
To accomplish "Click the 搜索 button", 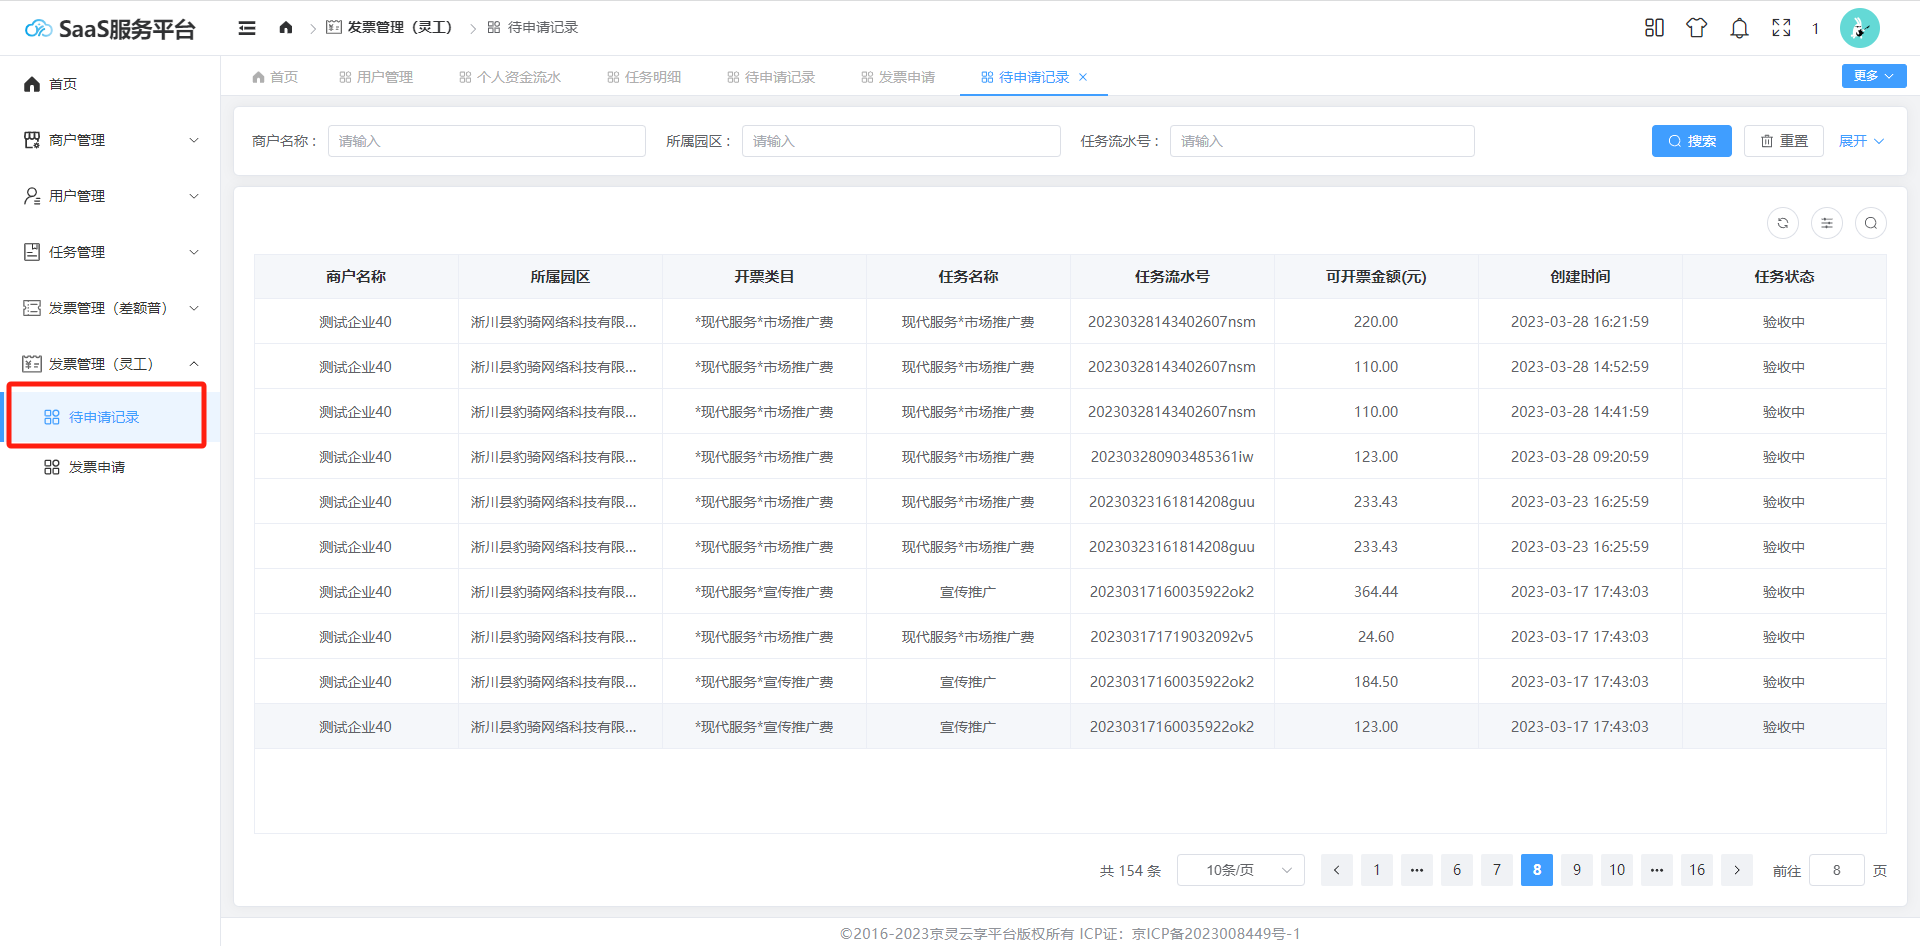I will [1691, 141].
